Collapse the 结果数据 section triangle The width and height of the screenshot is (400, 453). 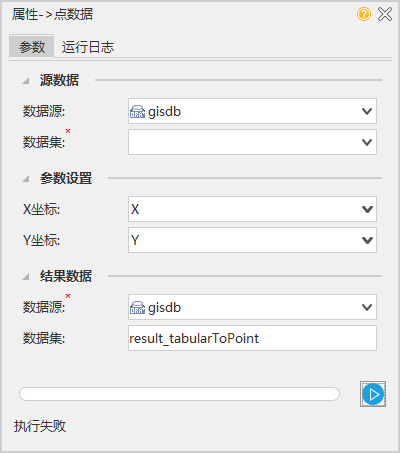26,277
